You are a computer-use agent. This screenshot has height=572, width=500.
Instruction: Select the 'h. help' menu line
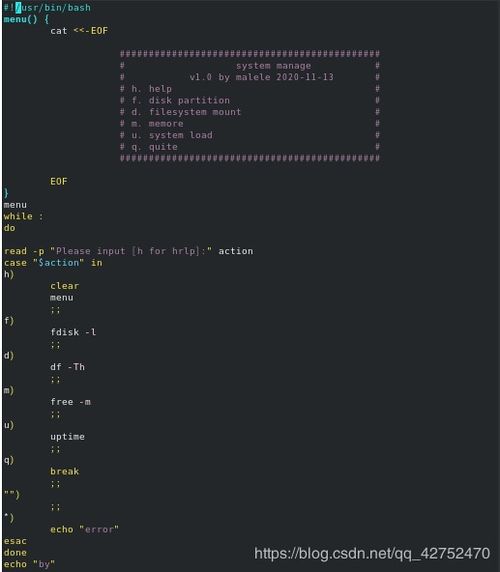click(x=151, y=89)
